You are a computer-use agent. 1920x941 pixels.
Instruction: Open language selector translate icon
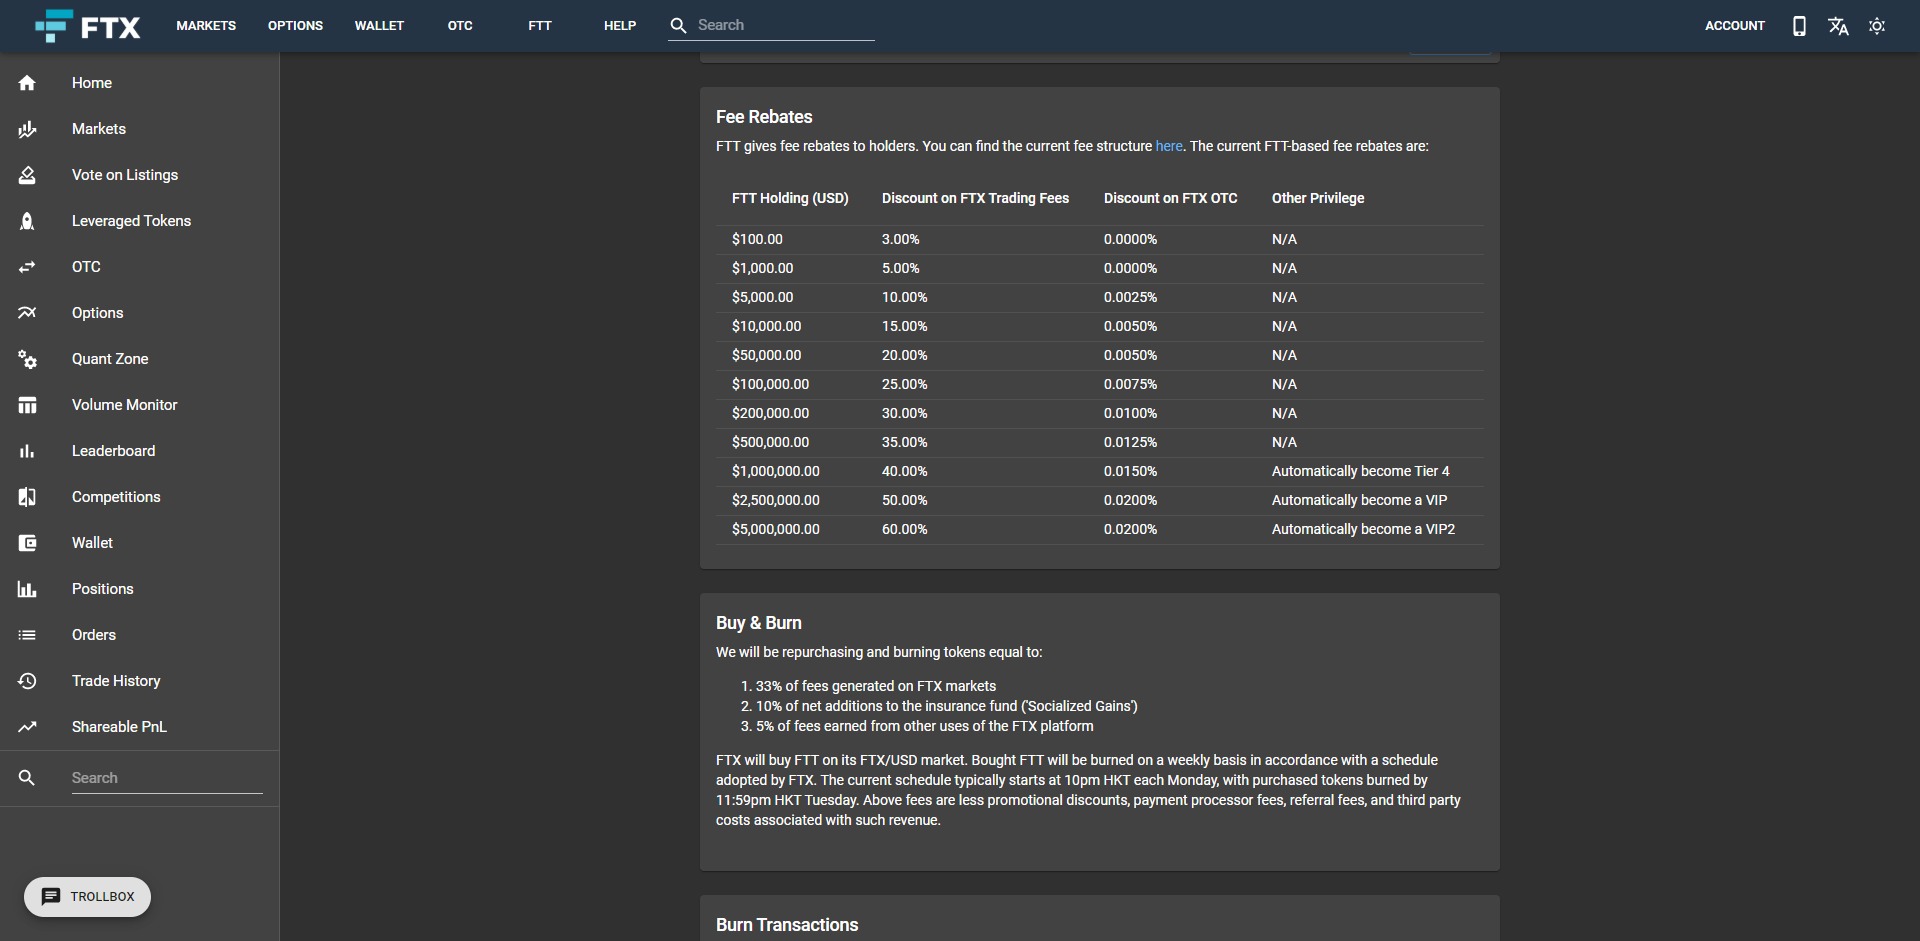[1838, 26]
